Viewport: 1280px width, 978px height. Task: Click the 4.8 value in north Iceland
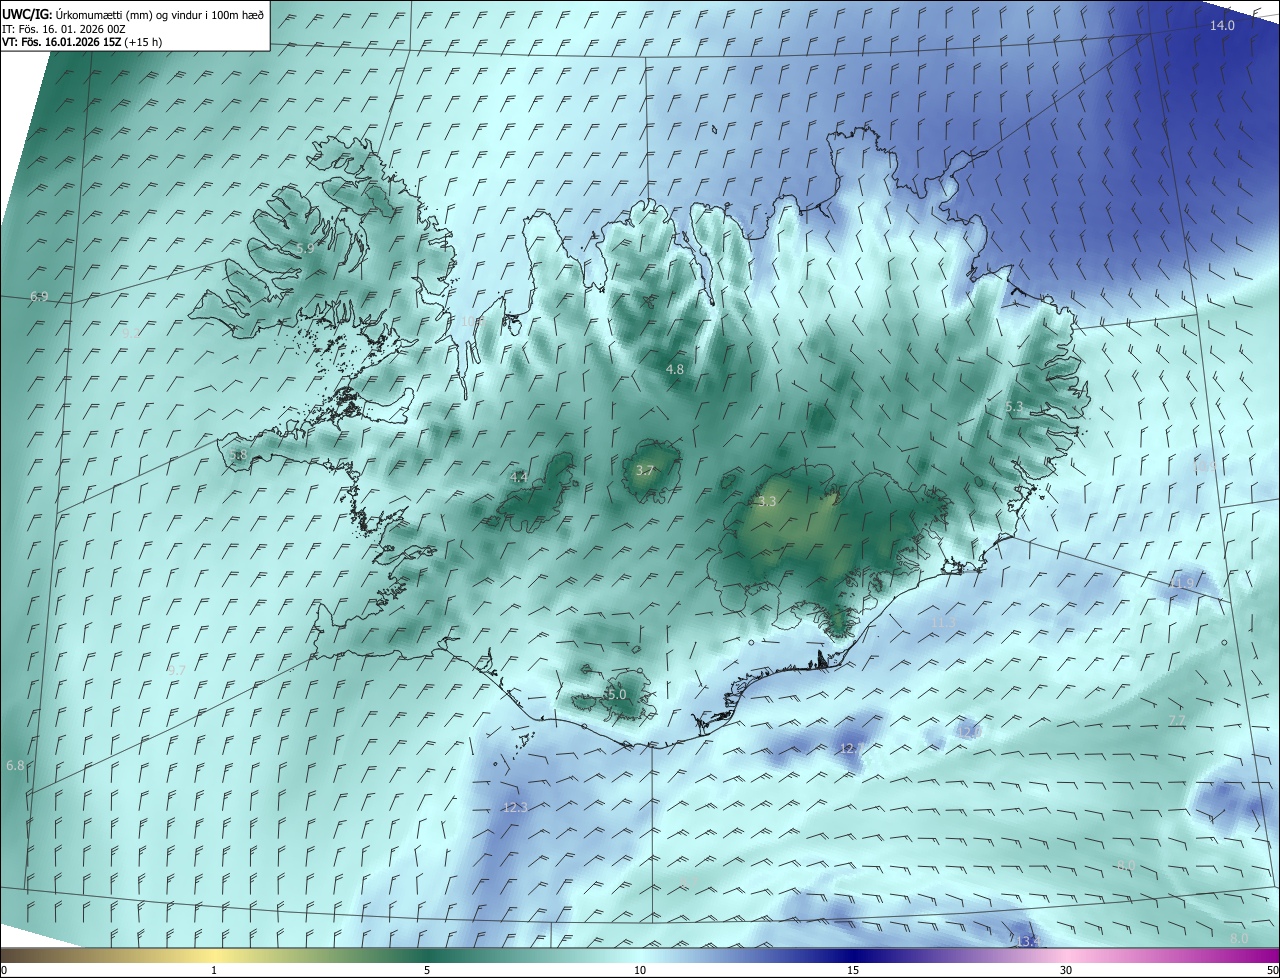tap(675, 369)
